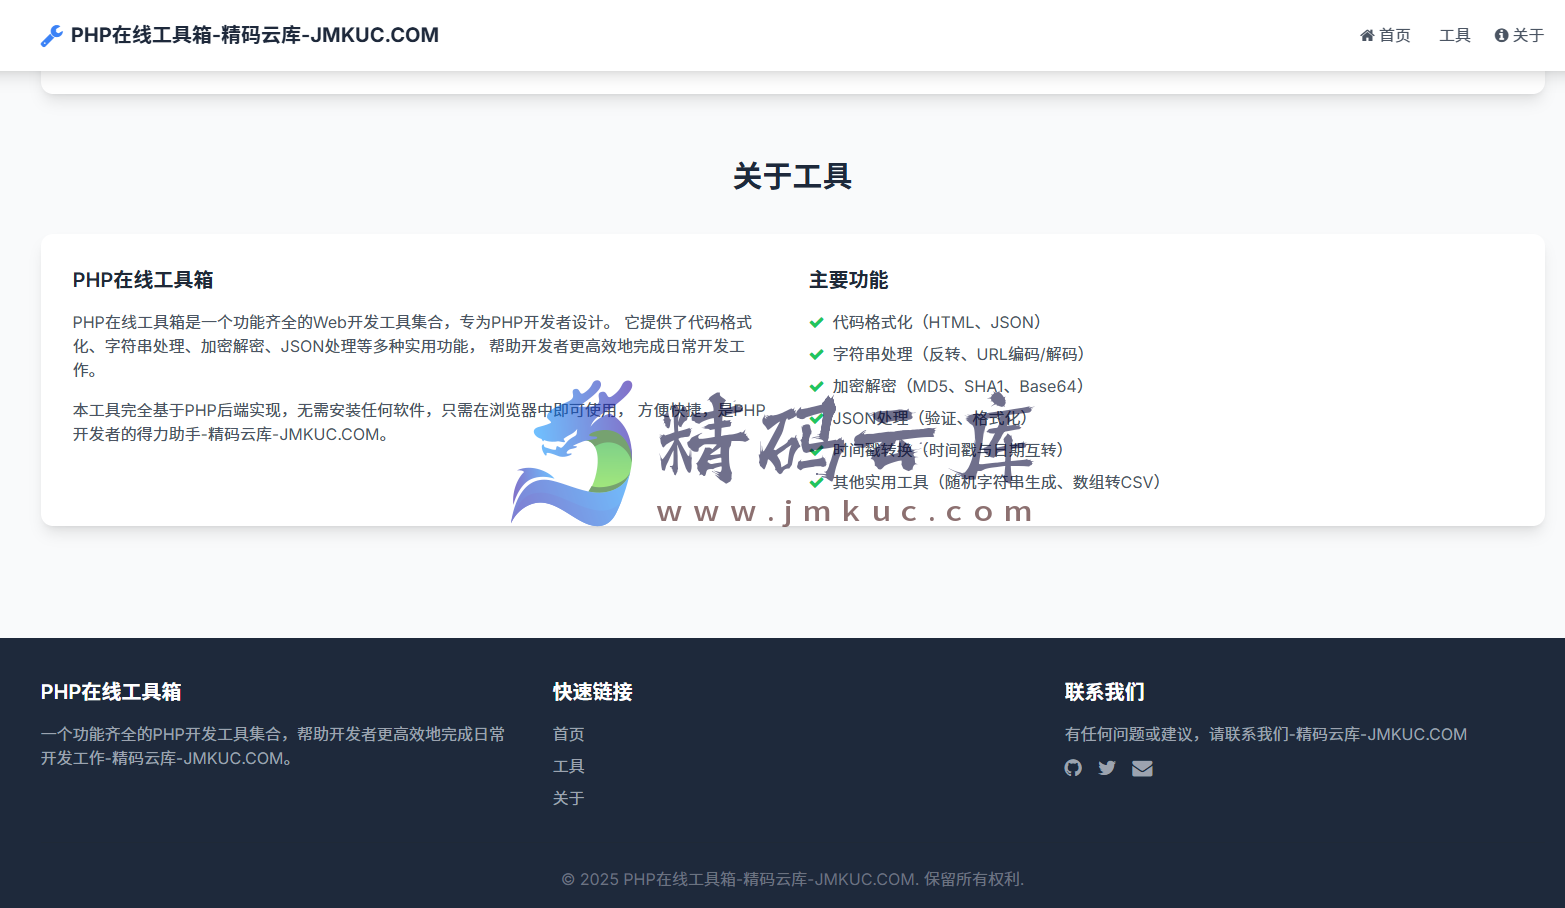
Task: Open footer quick link 工具
Action: [568, 766]
